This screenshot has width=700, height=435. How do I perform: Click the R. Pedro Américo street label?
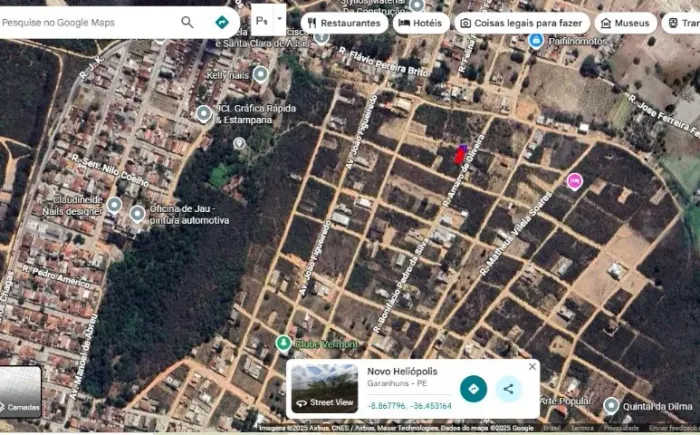[x=56, y=276]
